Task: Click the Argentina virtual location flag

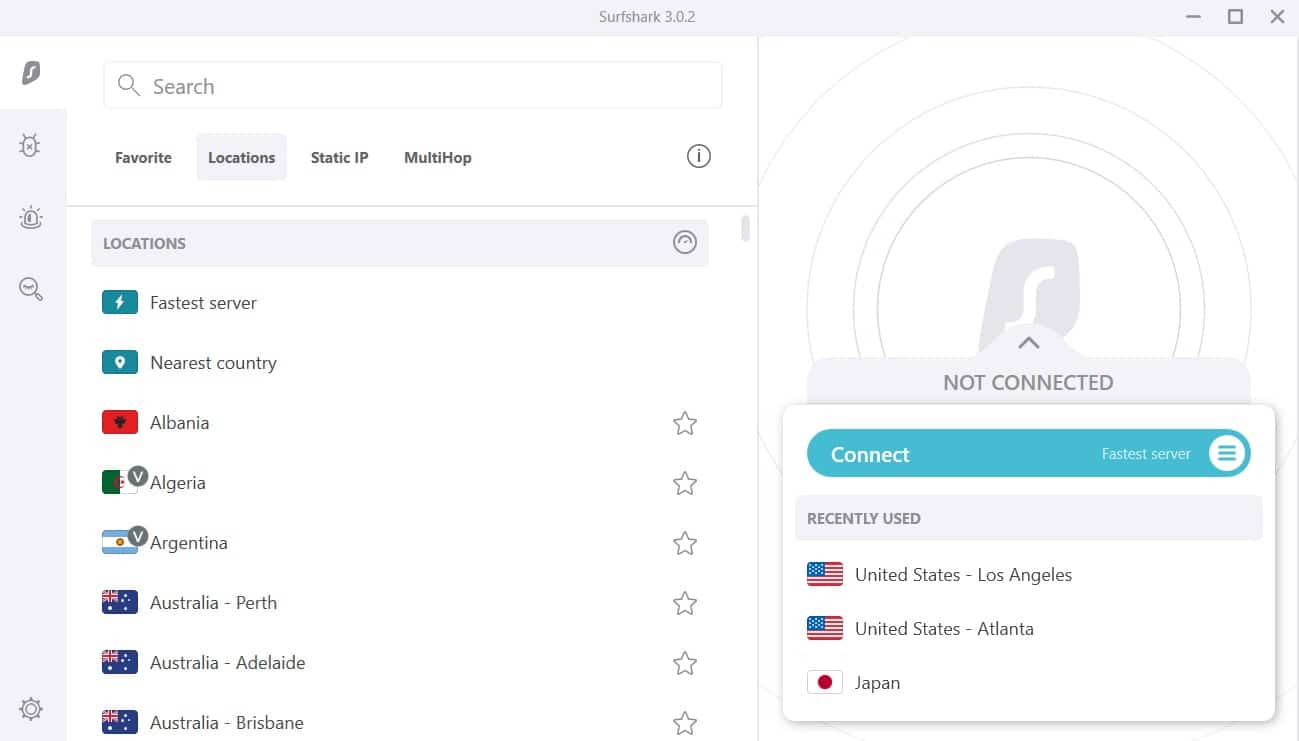Action: click(120, 542)
